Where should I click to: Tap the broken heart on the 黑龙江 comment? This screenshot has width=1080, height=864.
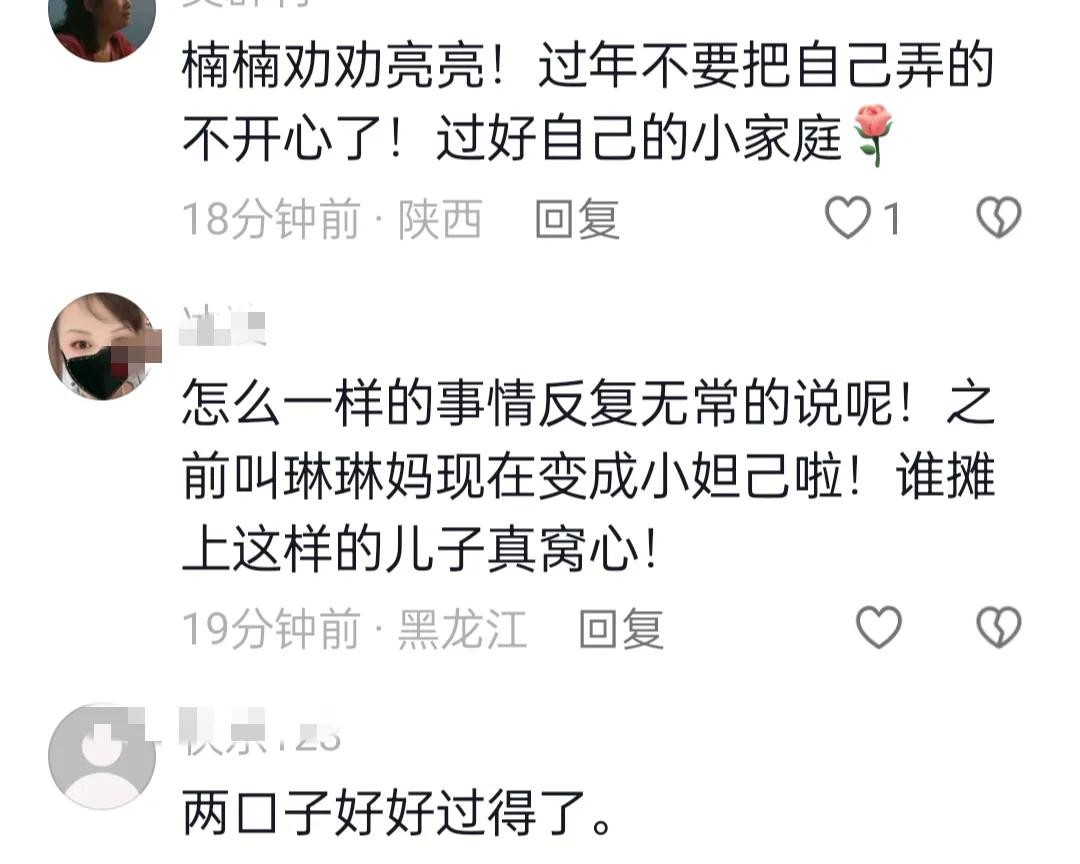click(999, 627)
